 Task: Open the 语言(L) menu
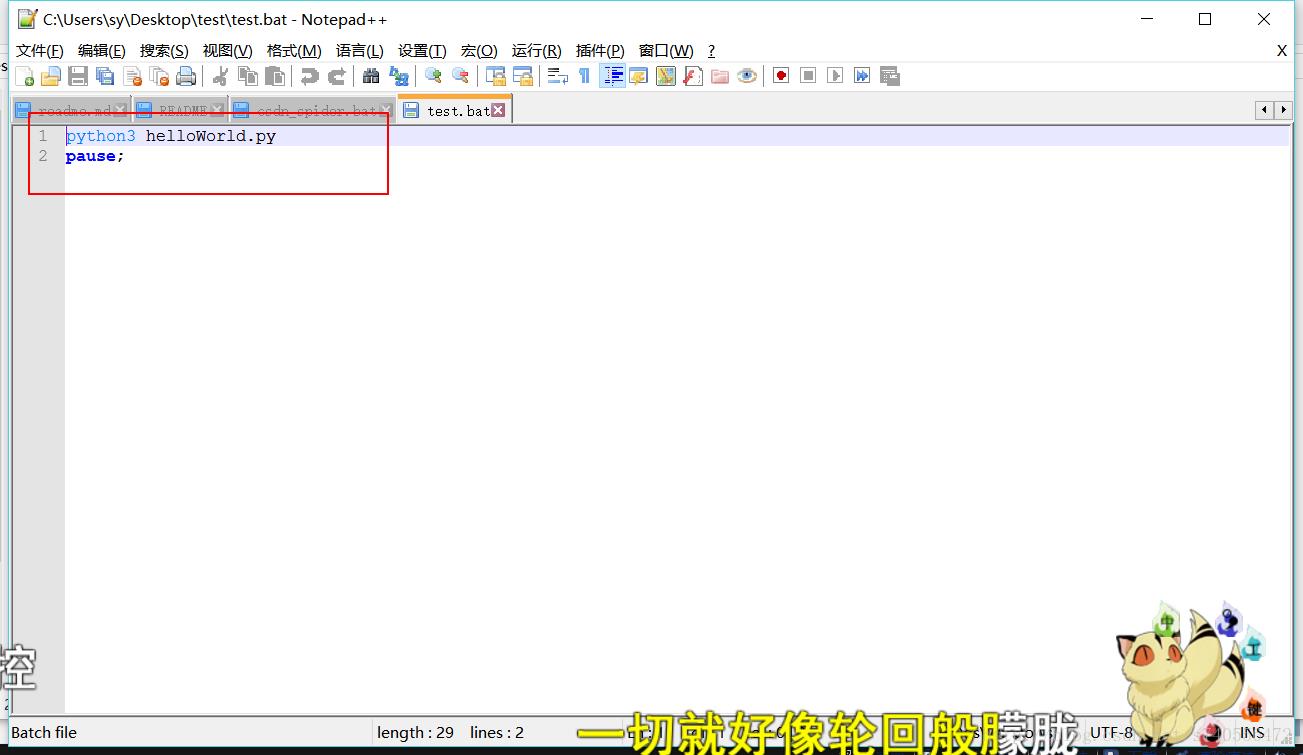(360, 51)
